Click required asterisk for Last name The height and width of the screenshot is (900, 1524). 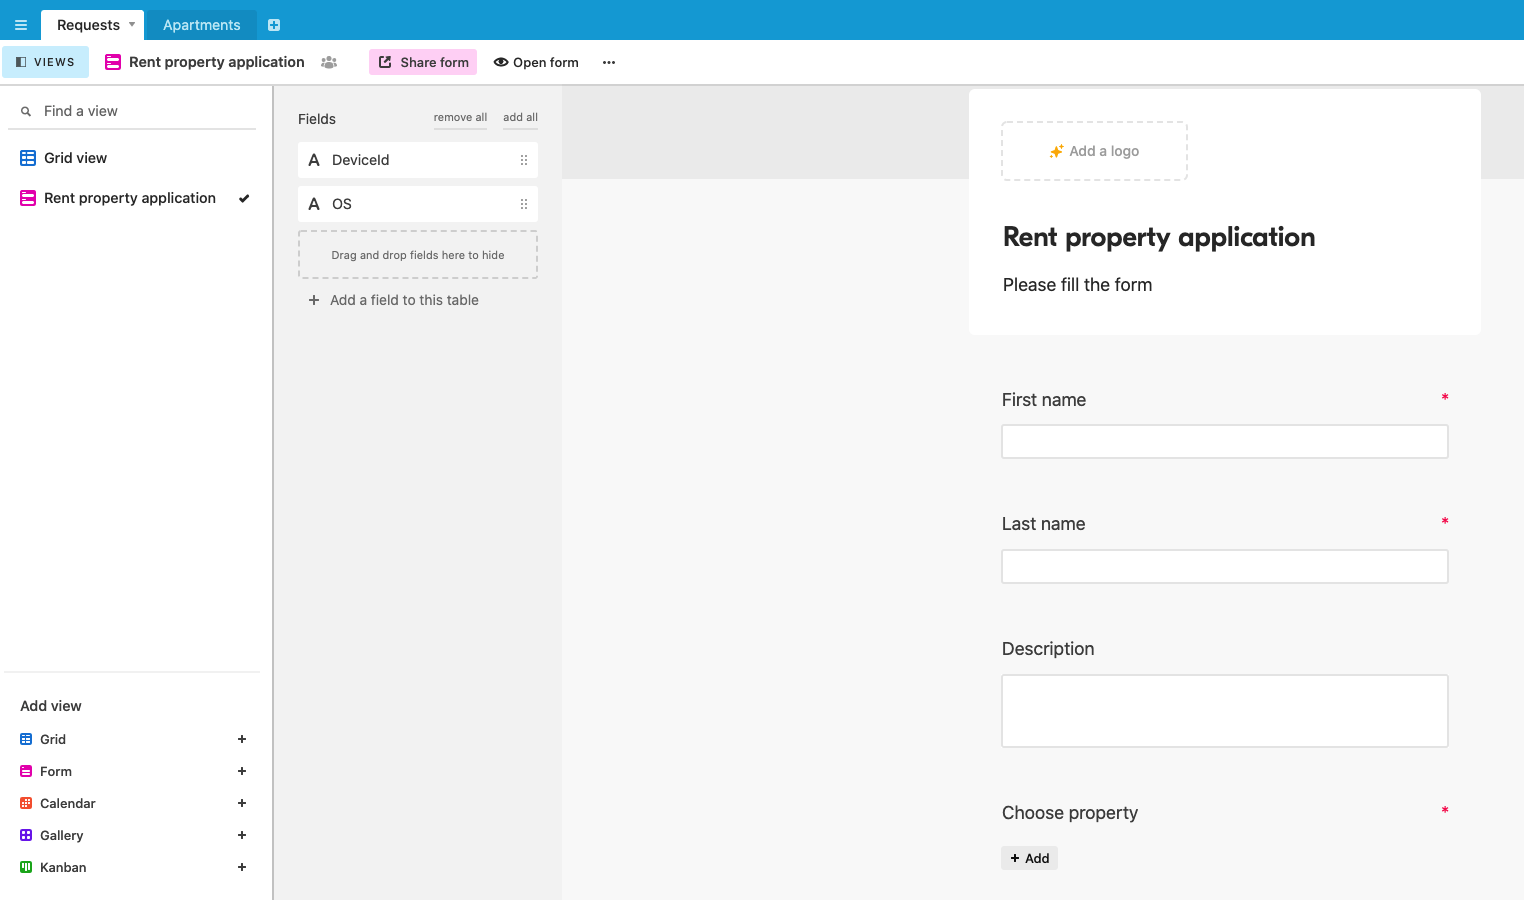[1445, 522]
